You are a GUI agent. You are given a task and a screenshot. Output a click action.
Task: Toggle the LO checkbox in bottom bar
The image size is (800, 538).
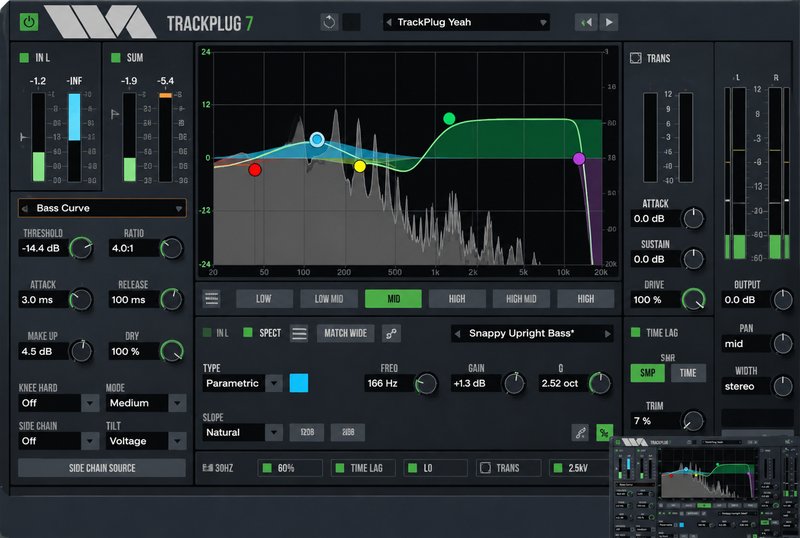[x=412, y=468]
